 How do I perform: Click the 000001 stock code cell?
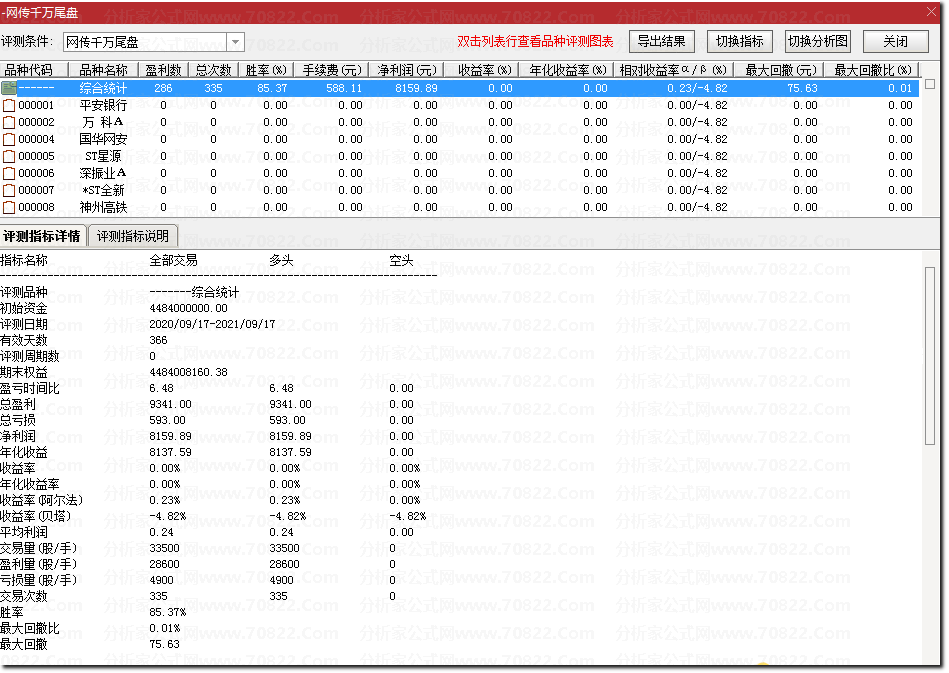pos(36,105)
